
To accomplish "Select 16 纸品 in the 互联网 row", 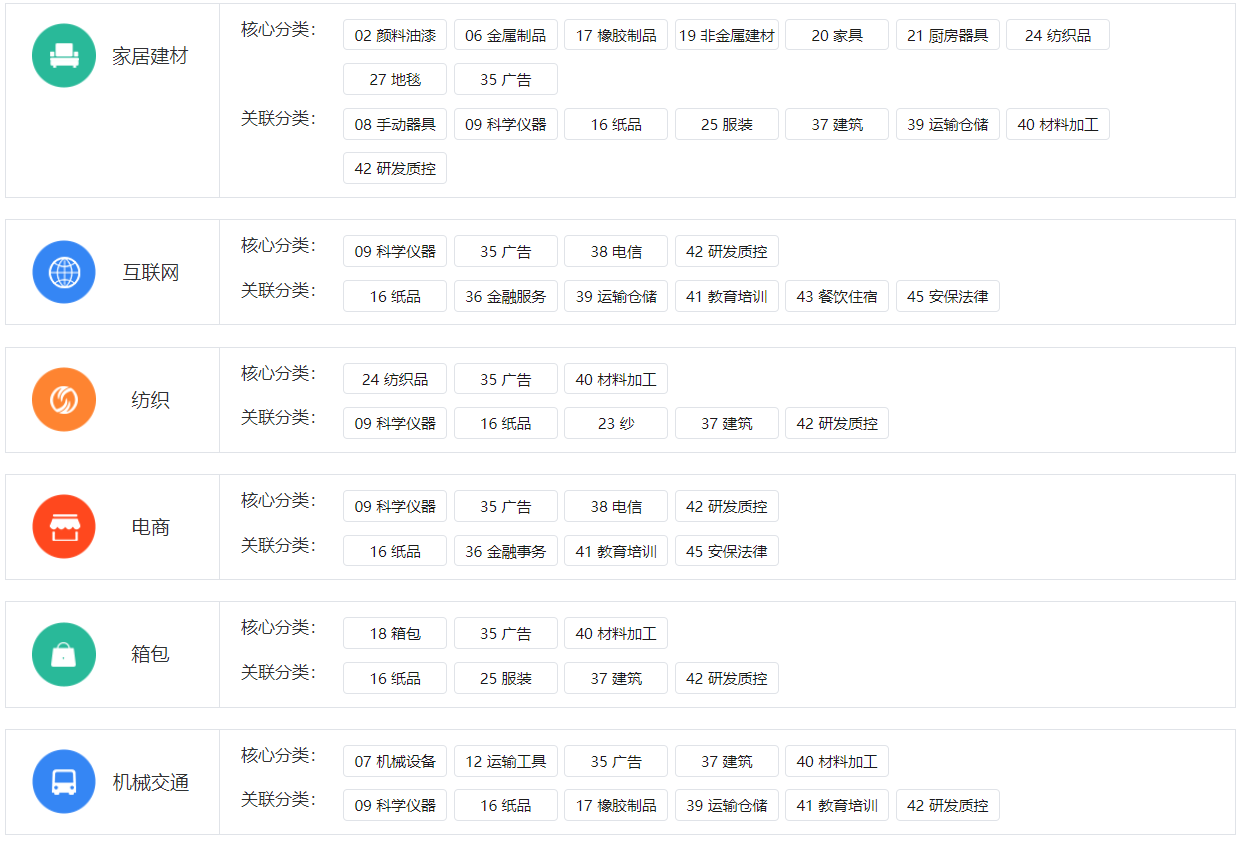I will (395, 296).
